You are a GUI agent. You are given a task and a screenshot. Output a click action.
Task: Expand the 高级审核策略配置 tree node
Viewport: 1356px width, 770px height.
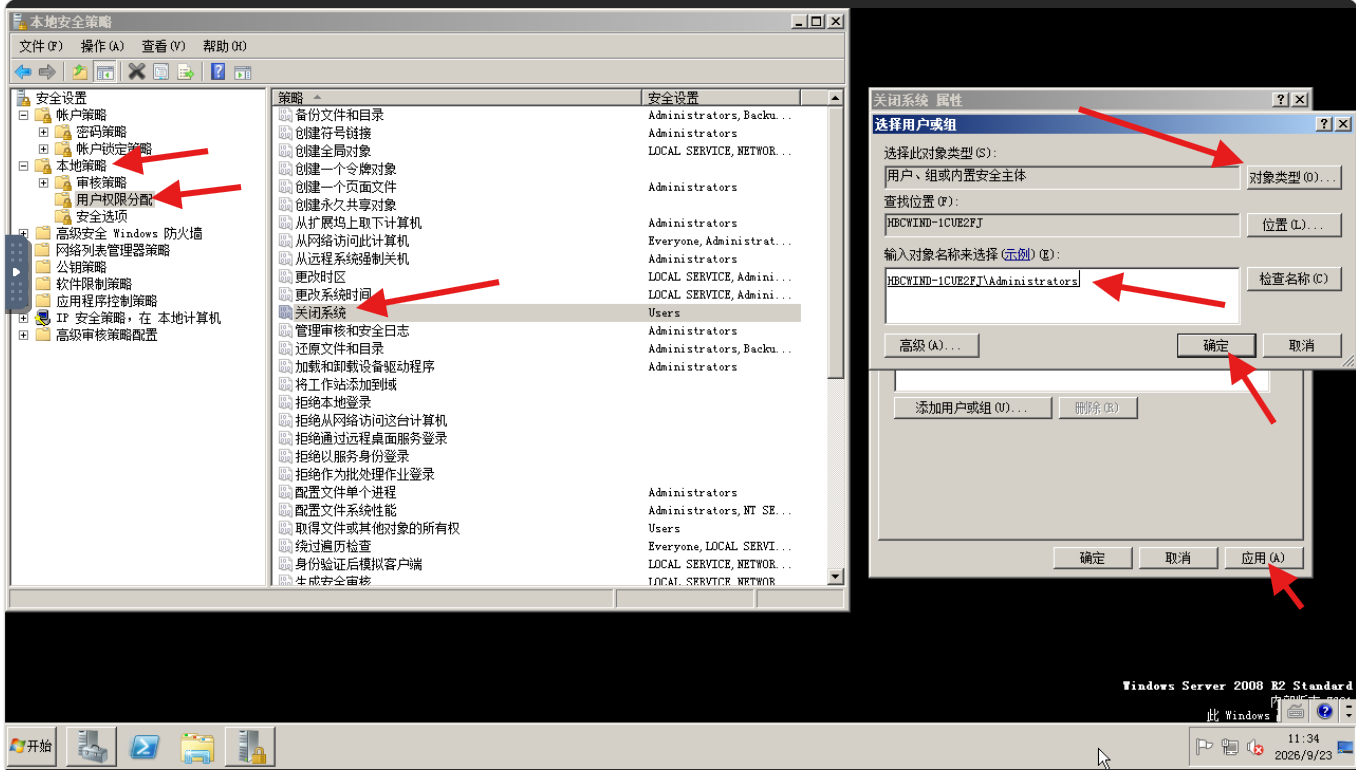click(x=23, y=335)
